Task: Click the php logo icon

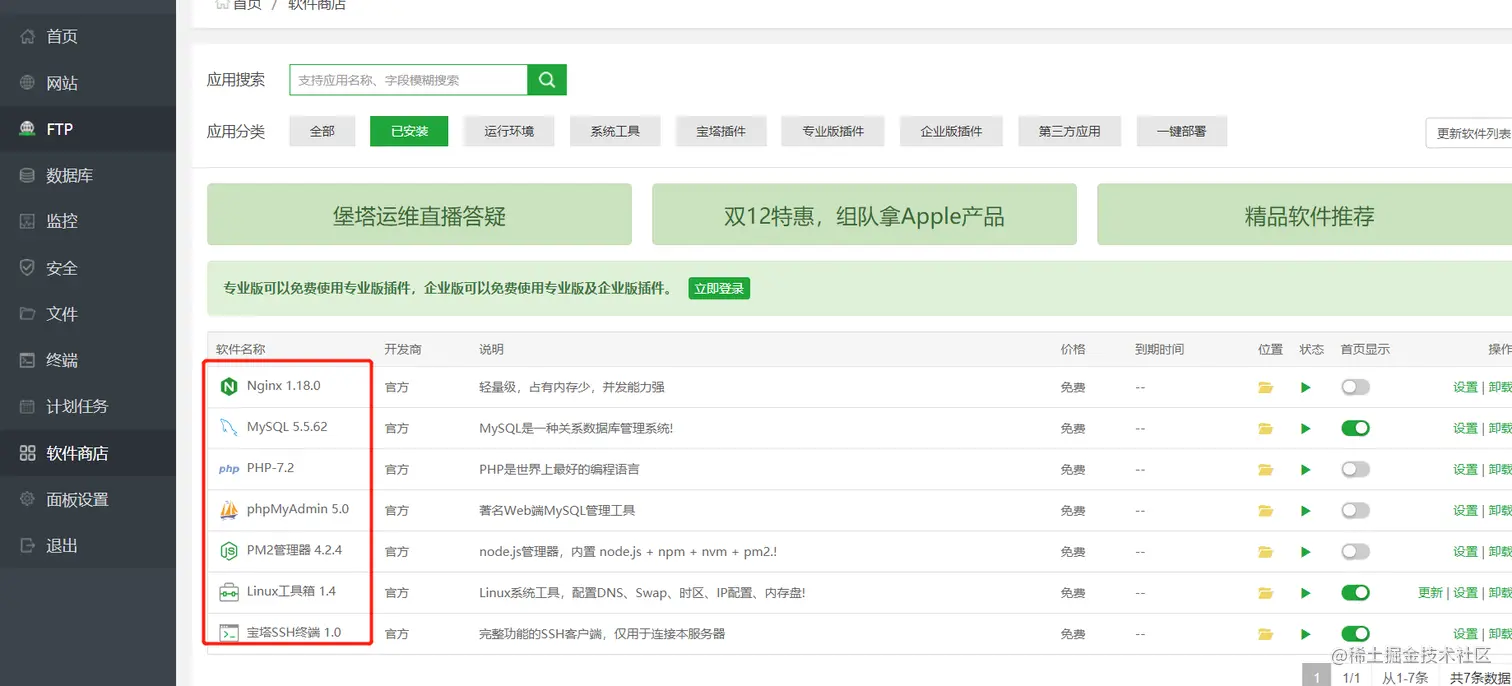Action: 229,469
